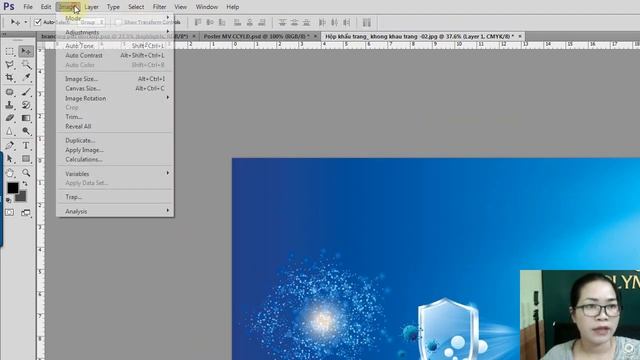Screen dimensions: 640x360
Task: Open the Layer menu
Action: tap(91, 7)
